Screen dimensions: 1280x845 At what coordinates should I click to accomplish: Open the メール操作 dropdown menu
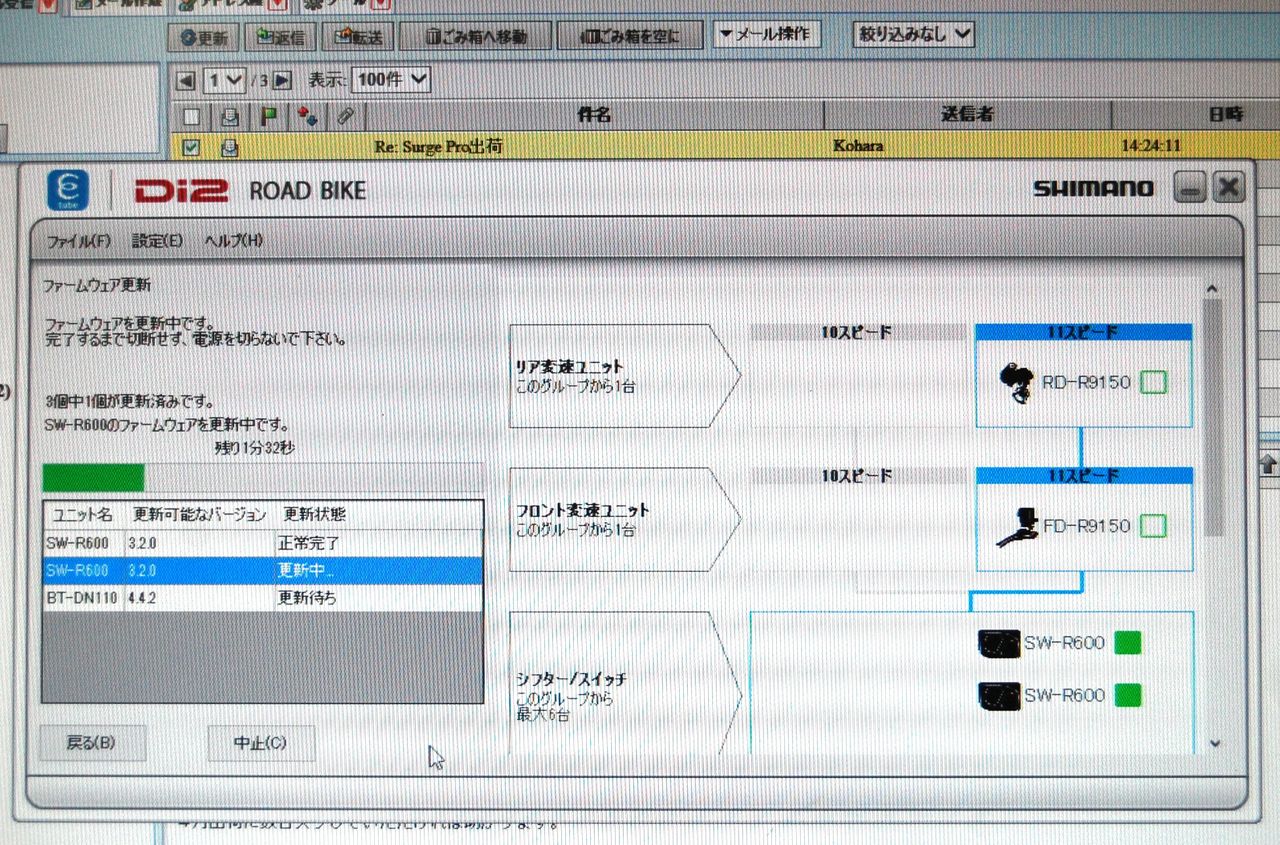(766, 35)
